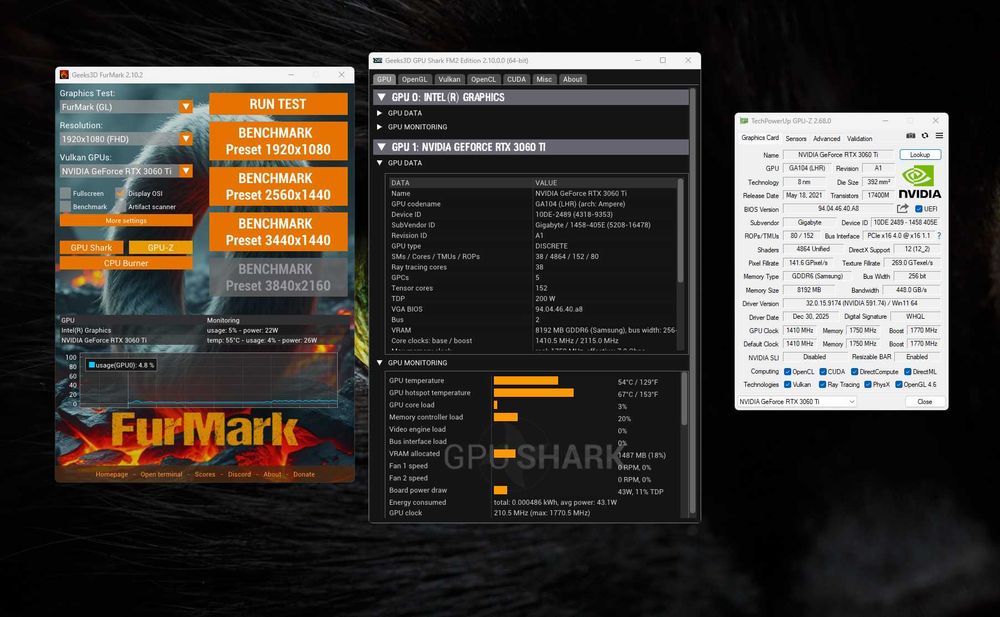Screen dimensions: 1000x617
Task: Open More settings in FurMark
Action: click(x=126, y=220)
